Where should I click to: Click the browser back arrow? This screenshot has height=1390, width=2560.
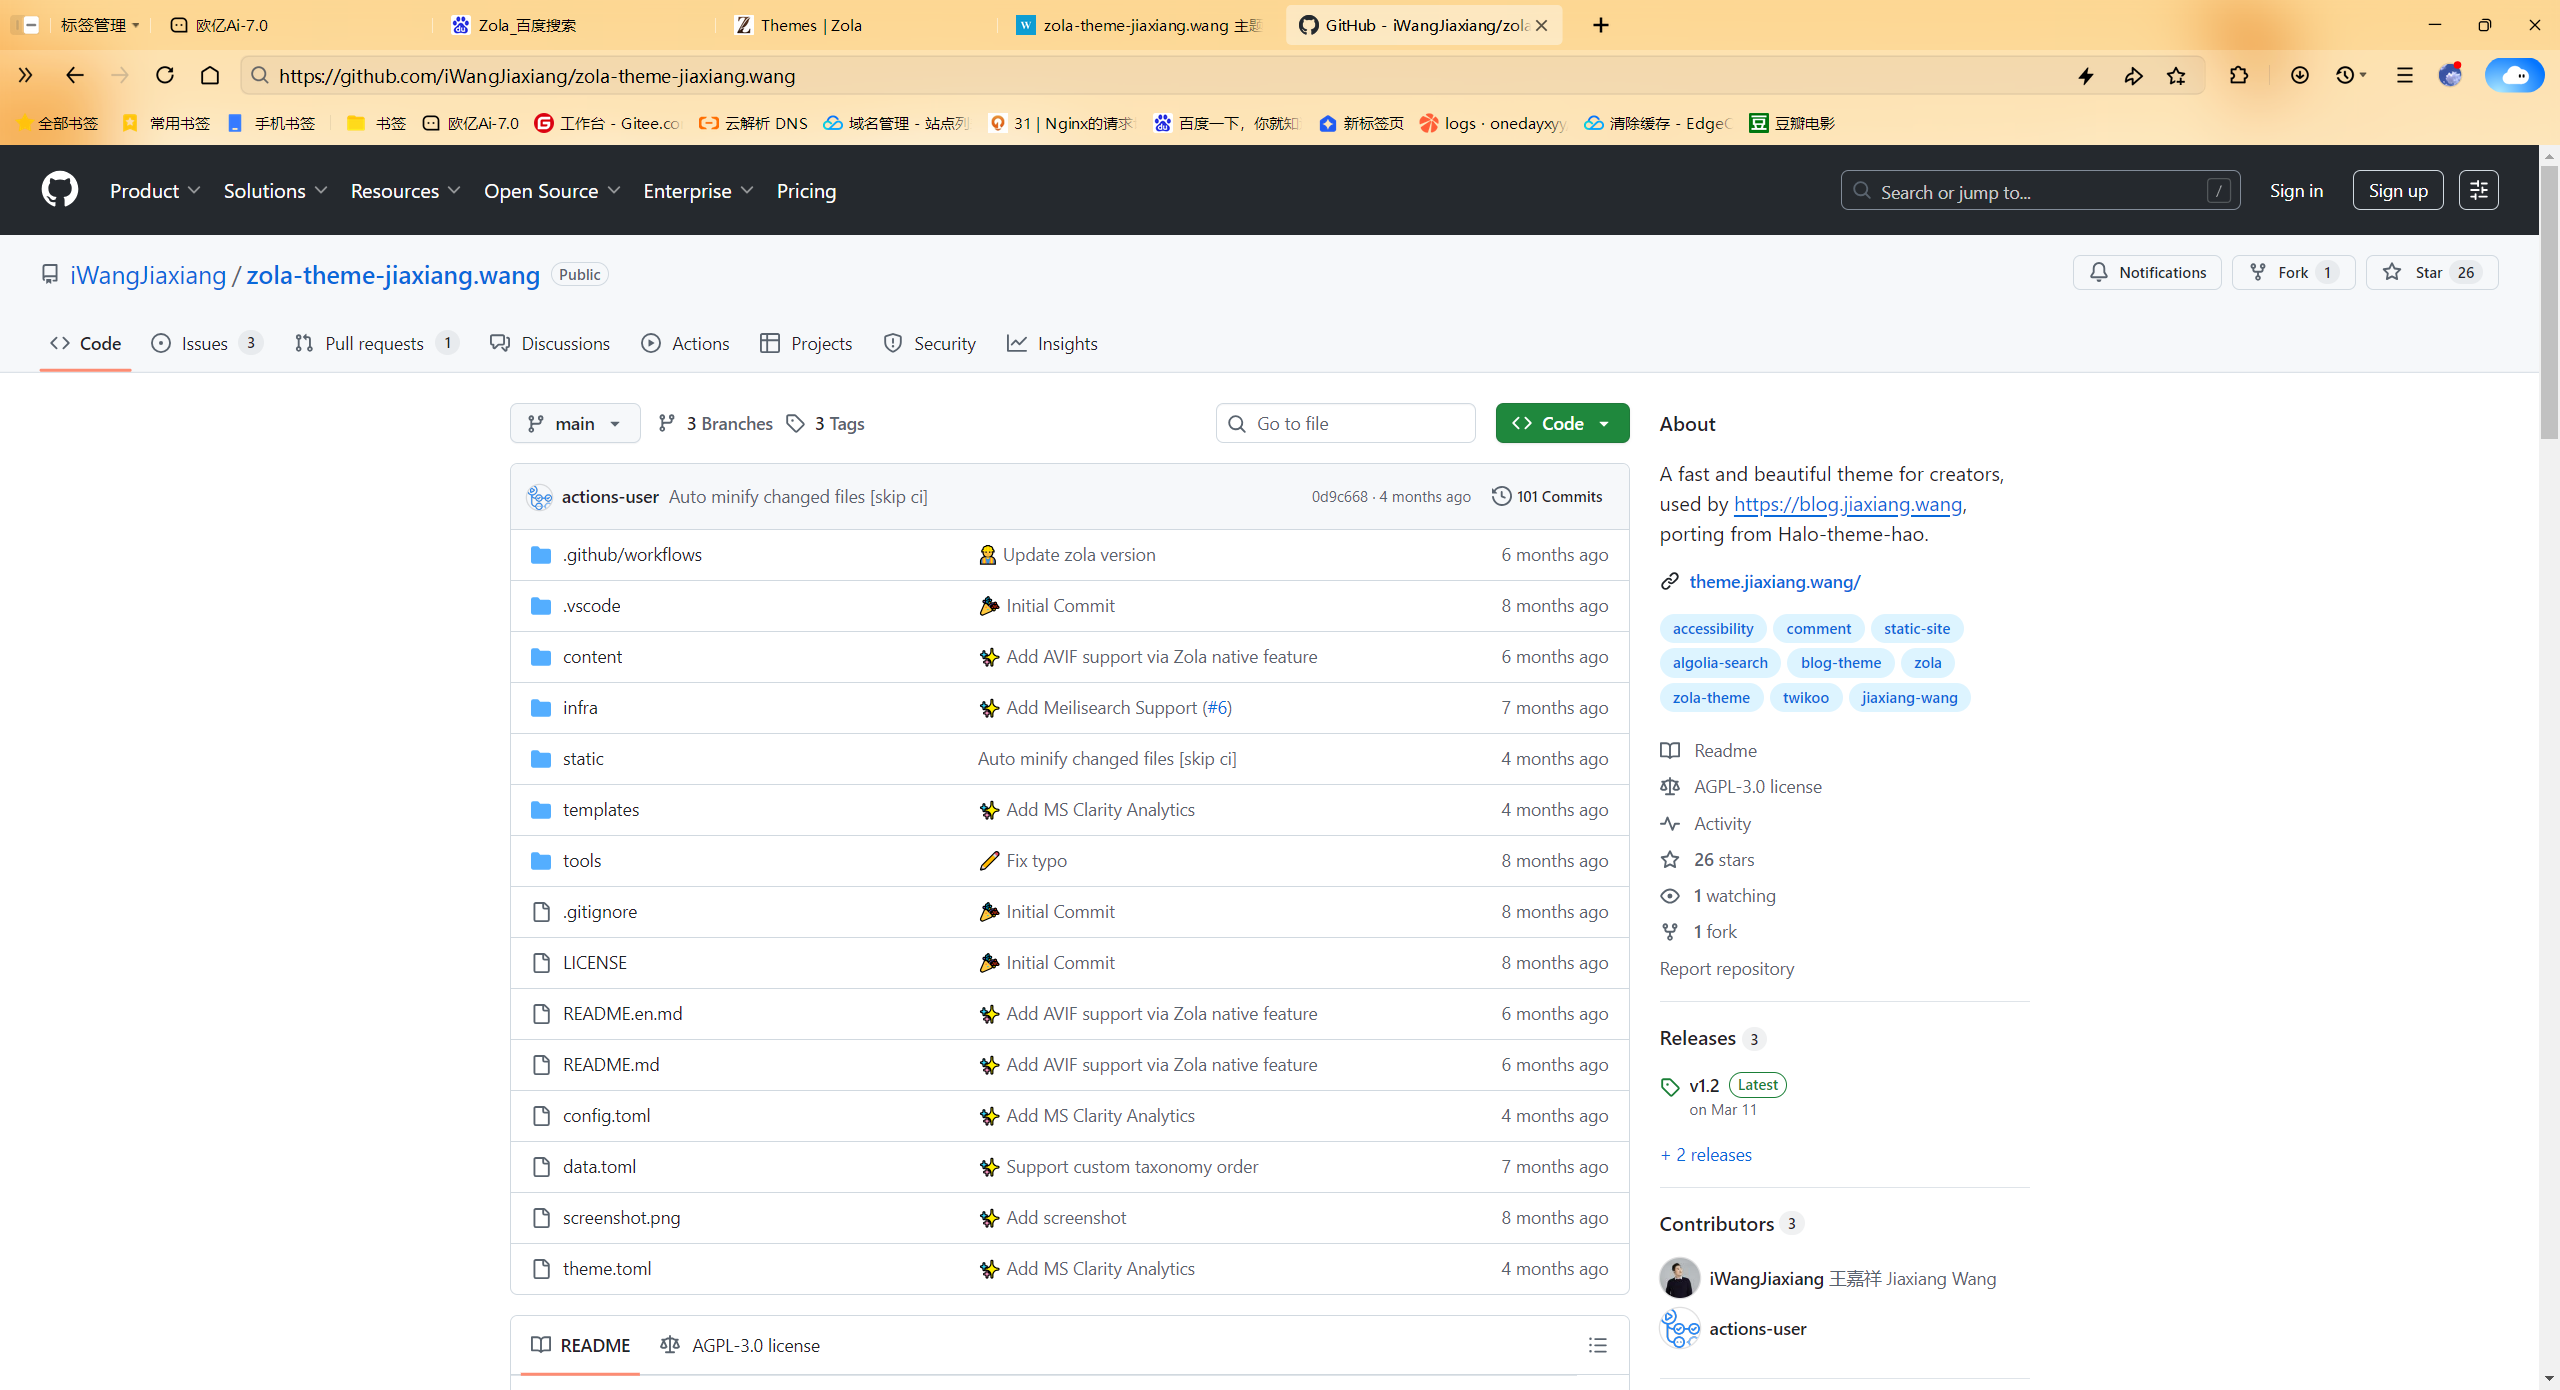74,75
